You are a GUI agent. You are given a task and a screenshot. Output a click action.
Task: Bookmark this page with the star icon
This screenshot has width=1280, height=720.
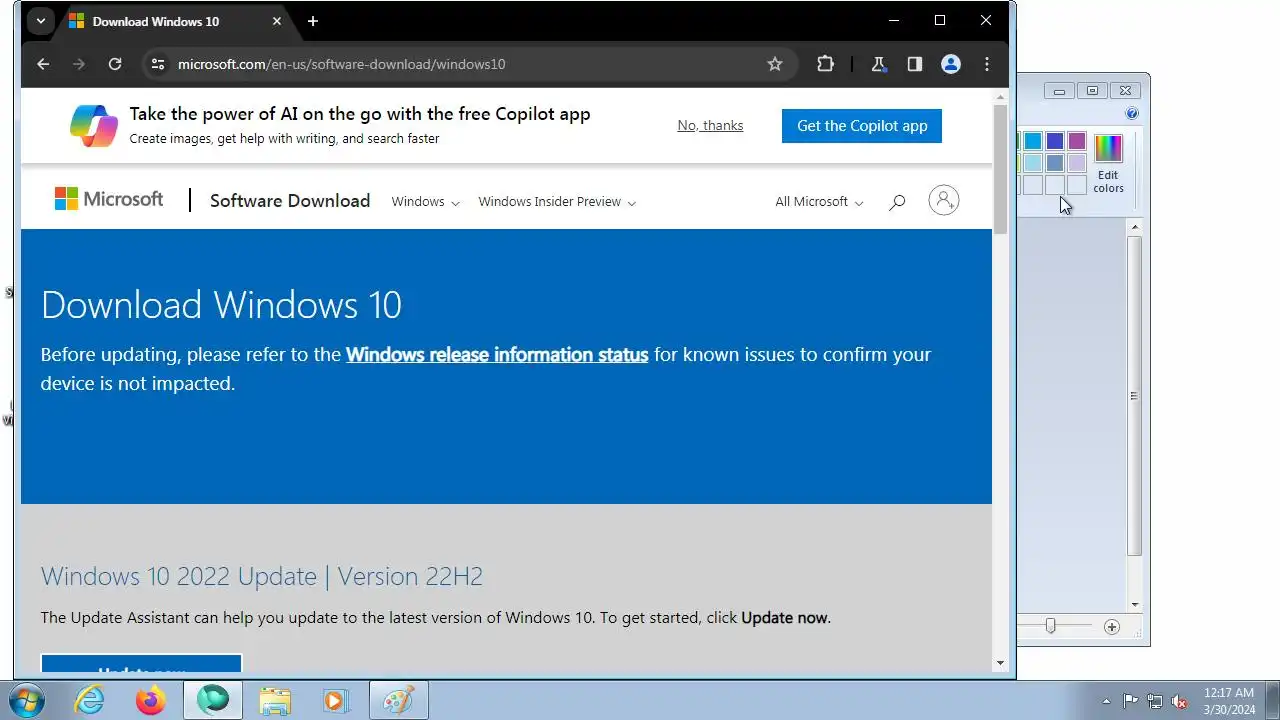coord(775,64)
